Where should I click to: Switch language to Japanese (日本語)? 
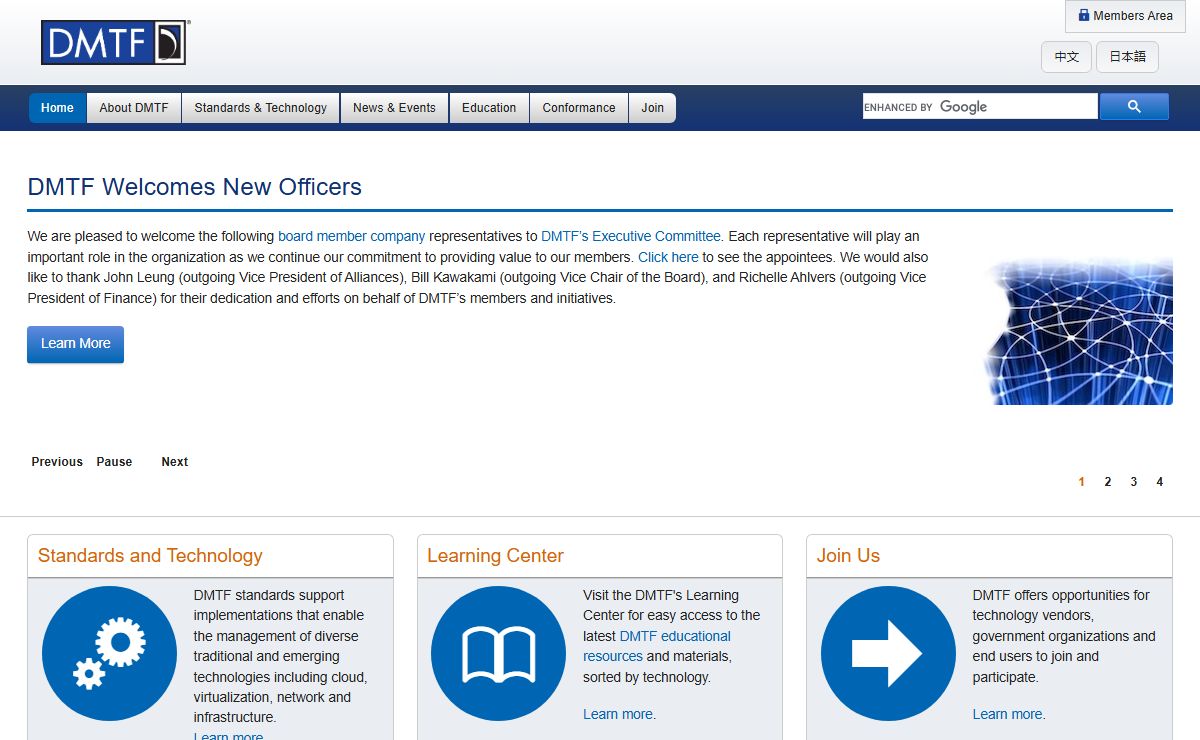click(1127, 57)
